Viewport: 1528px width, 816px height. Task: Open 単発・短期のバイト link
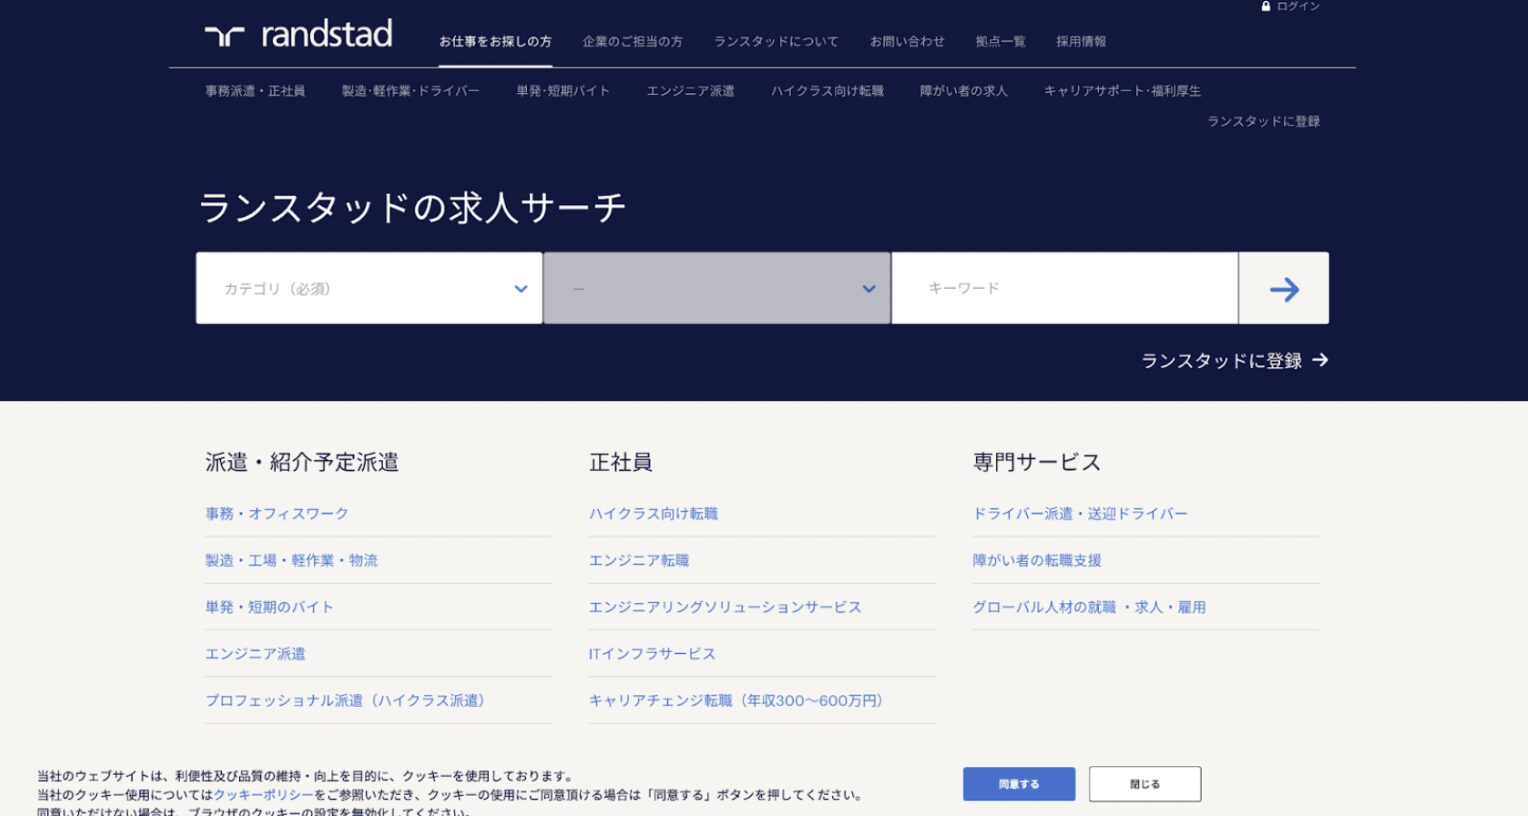(269, 607)
